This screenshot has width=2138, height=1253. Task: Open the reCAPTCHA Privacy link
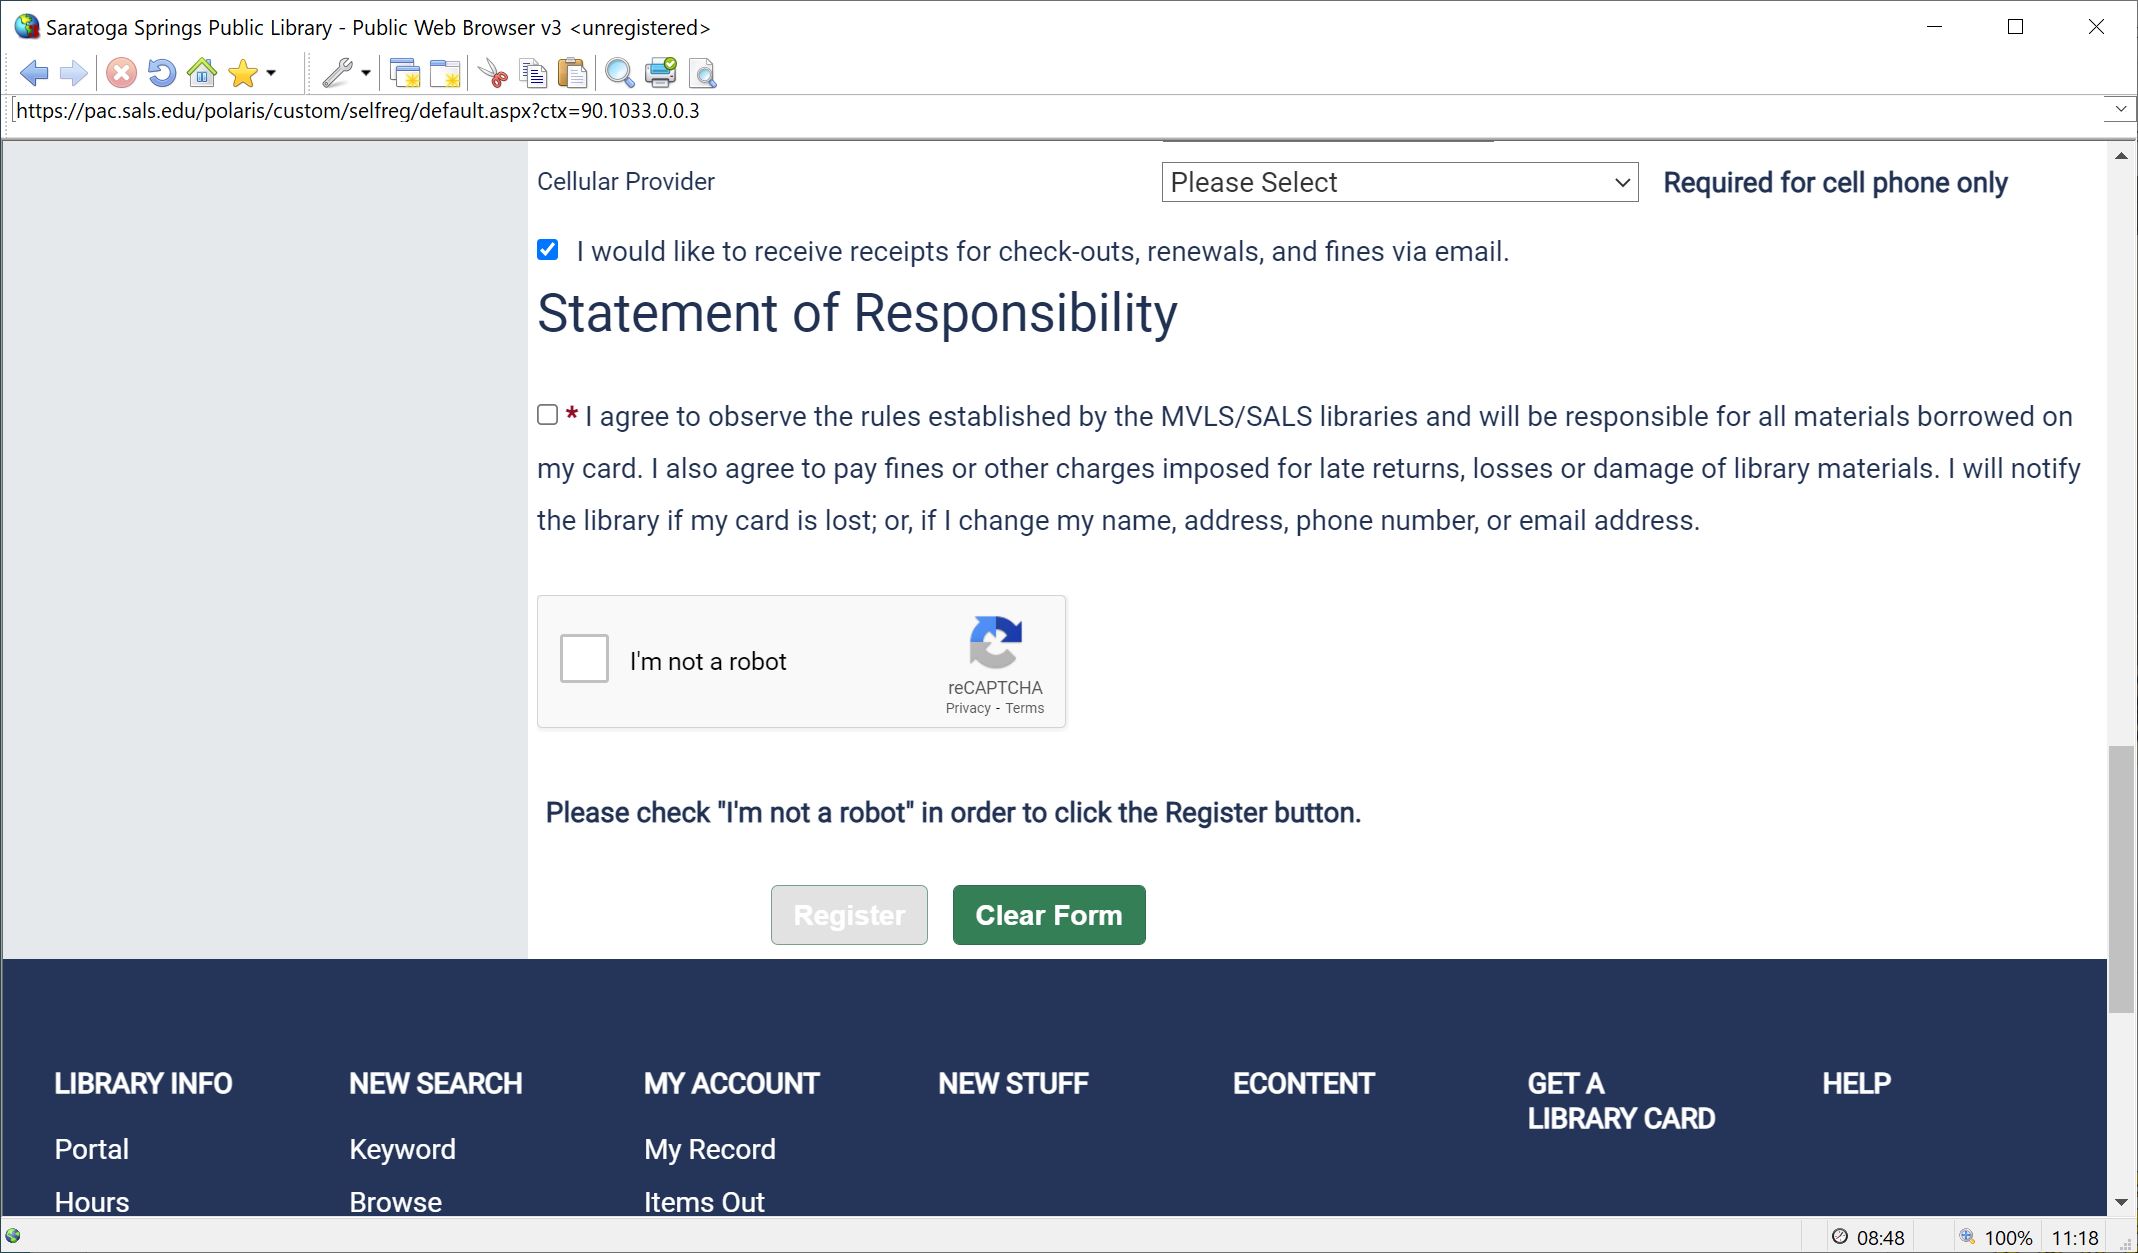click(x=967, y=708)
